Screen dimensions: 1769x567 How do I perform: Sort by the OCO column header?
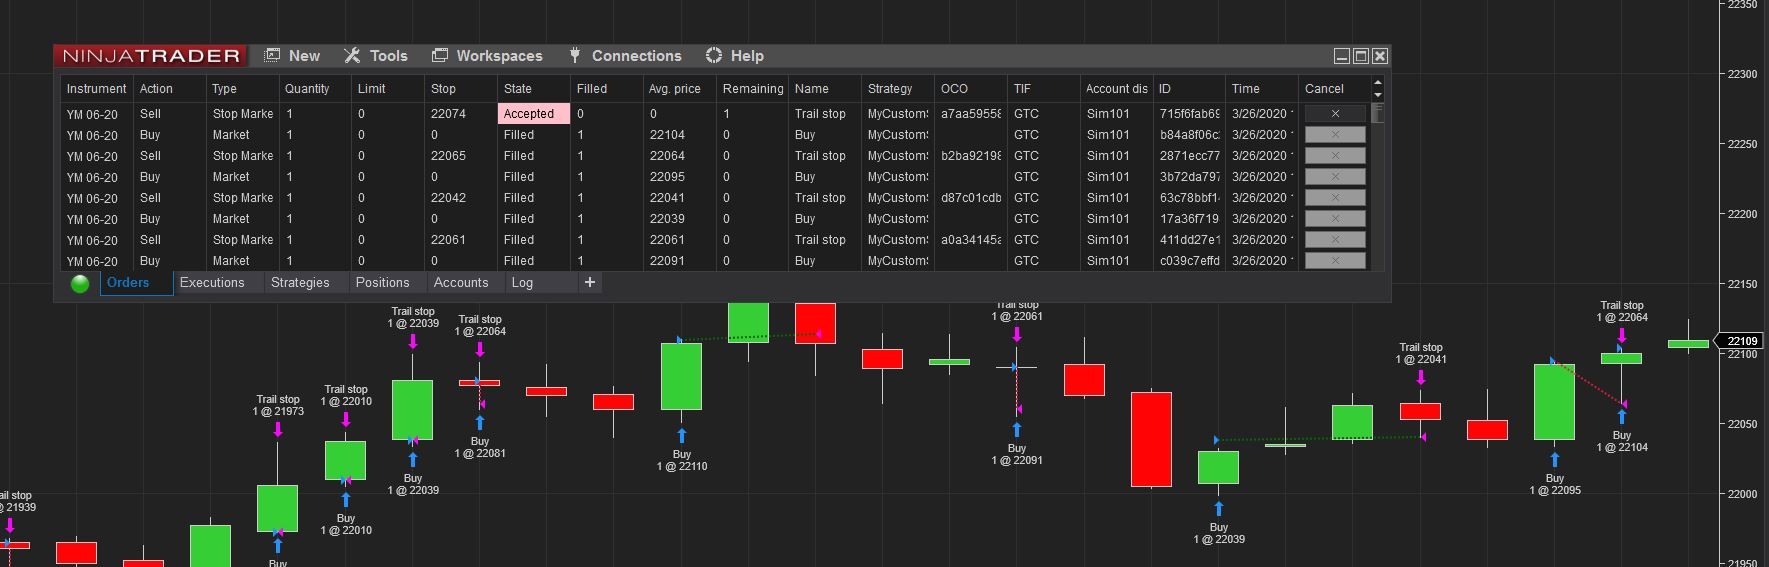click(971, 89)
